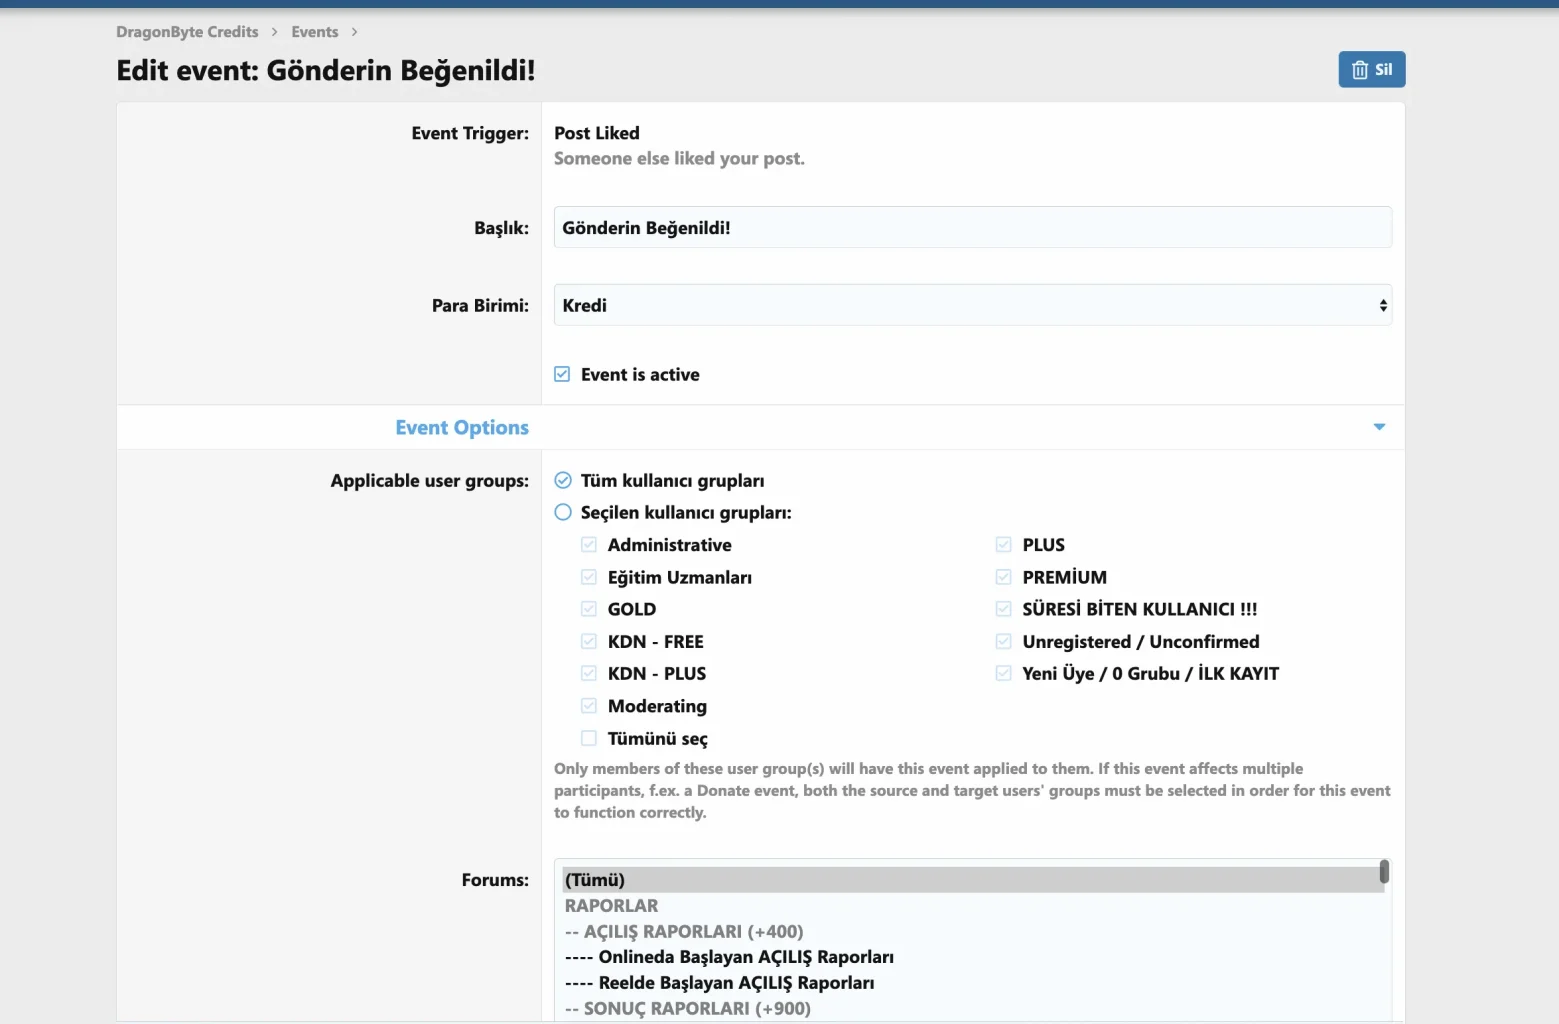Toggle the PLUS group checkbox
This screenshot has height=1024, width=1559.
coord(1003,545)
